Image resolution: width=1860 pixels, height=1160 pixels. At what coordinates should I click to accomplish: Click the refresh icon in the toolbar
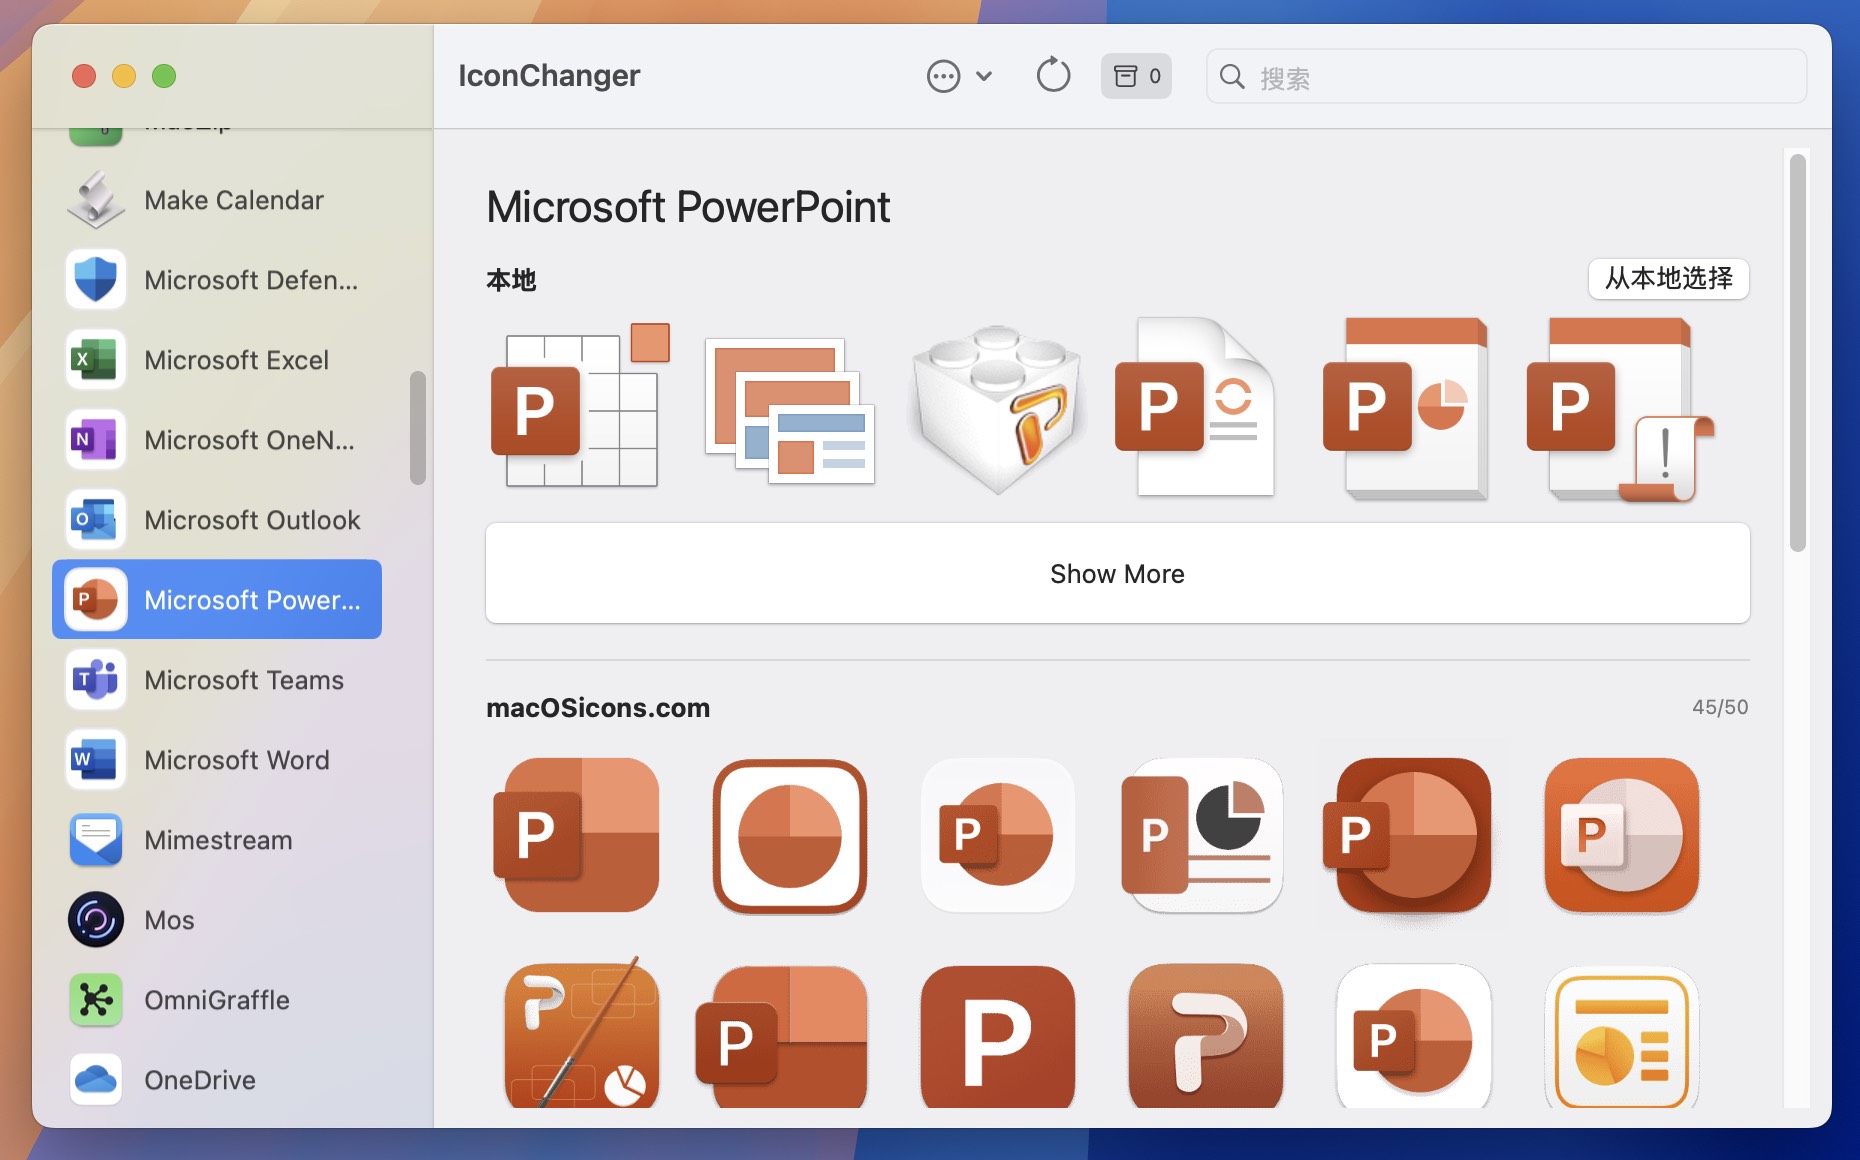(x=1052, y=75)
